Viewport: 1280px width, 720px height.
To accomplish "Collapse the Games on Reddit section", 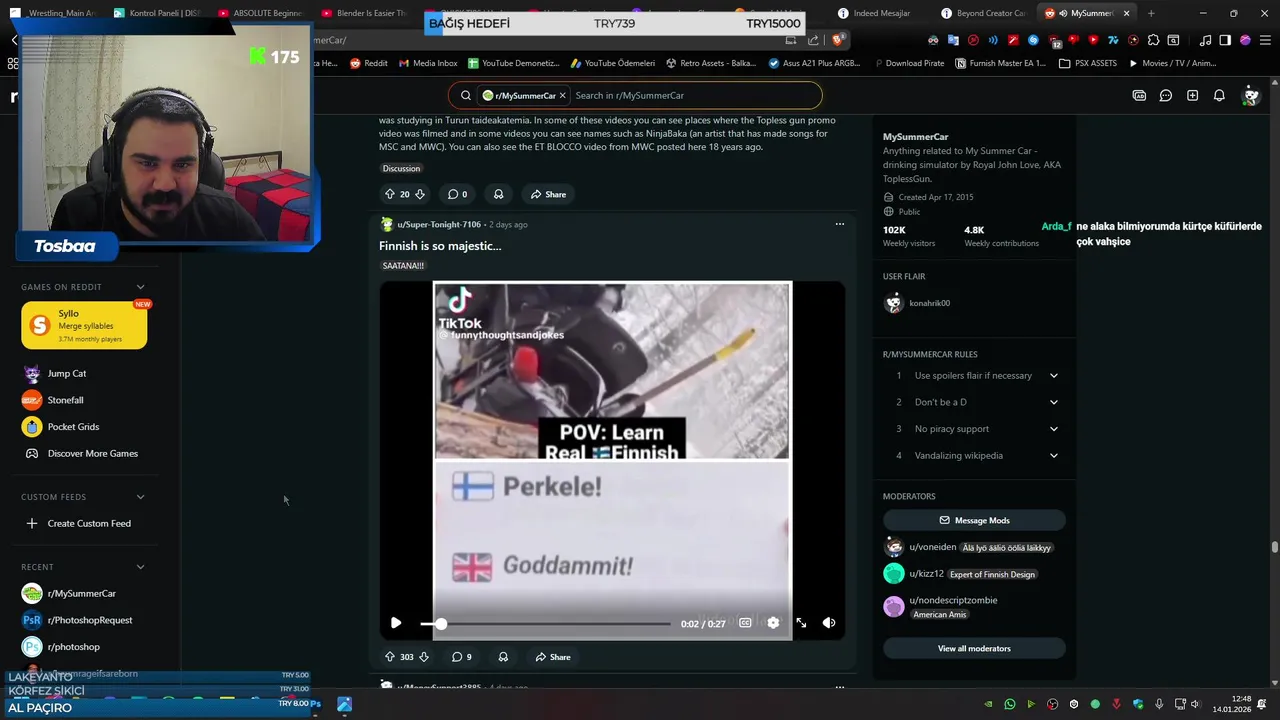I will click(x=140, y=287).
